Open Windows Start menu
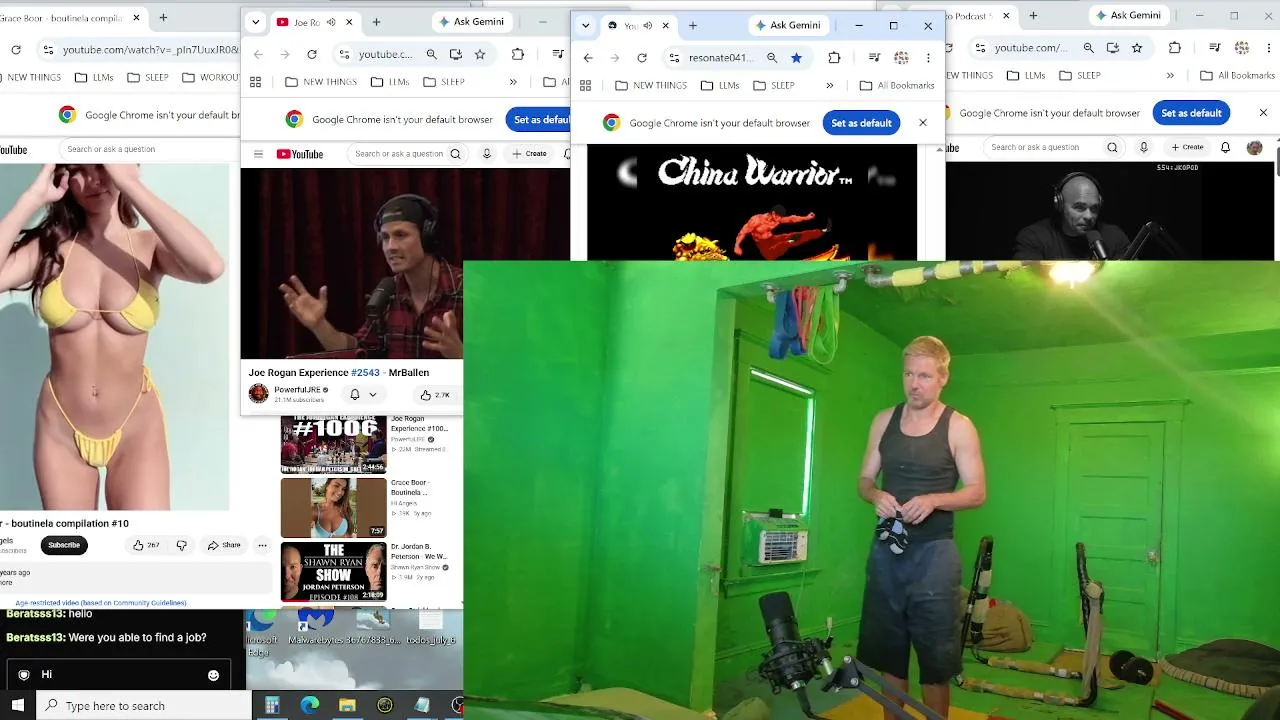 coord(18,705)
